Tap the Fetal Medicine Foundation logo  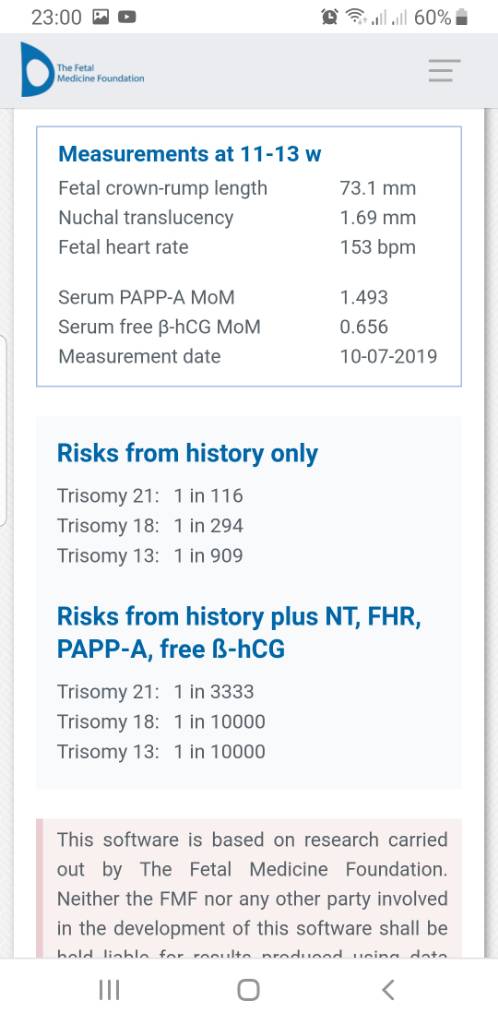(x=82, y=70)
